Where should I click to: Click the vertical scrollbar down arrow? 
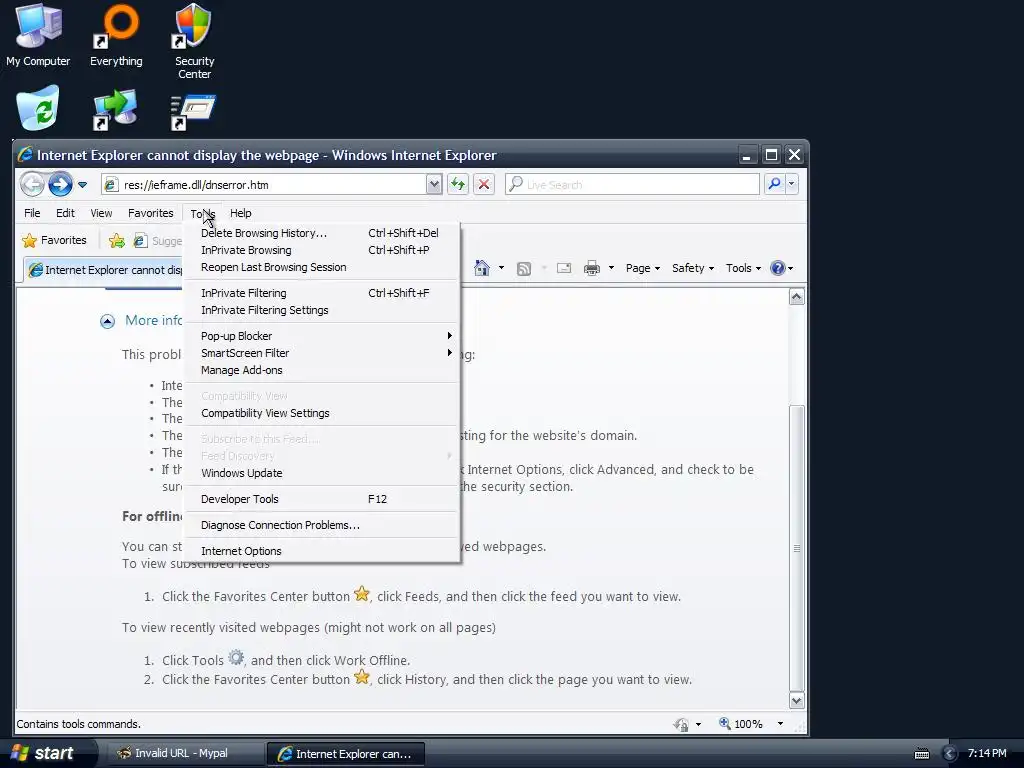click(x=796, y=701)
